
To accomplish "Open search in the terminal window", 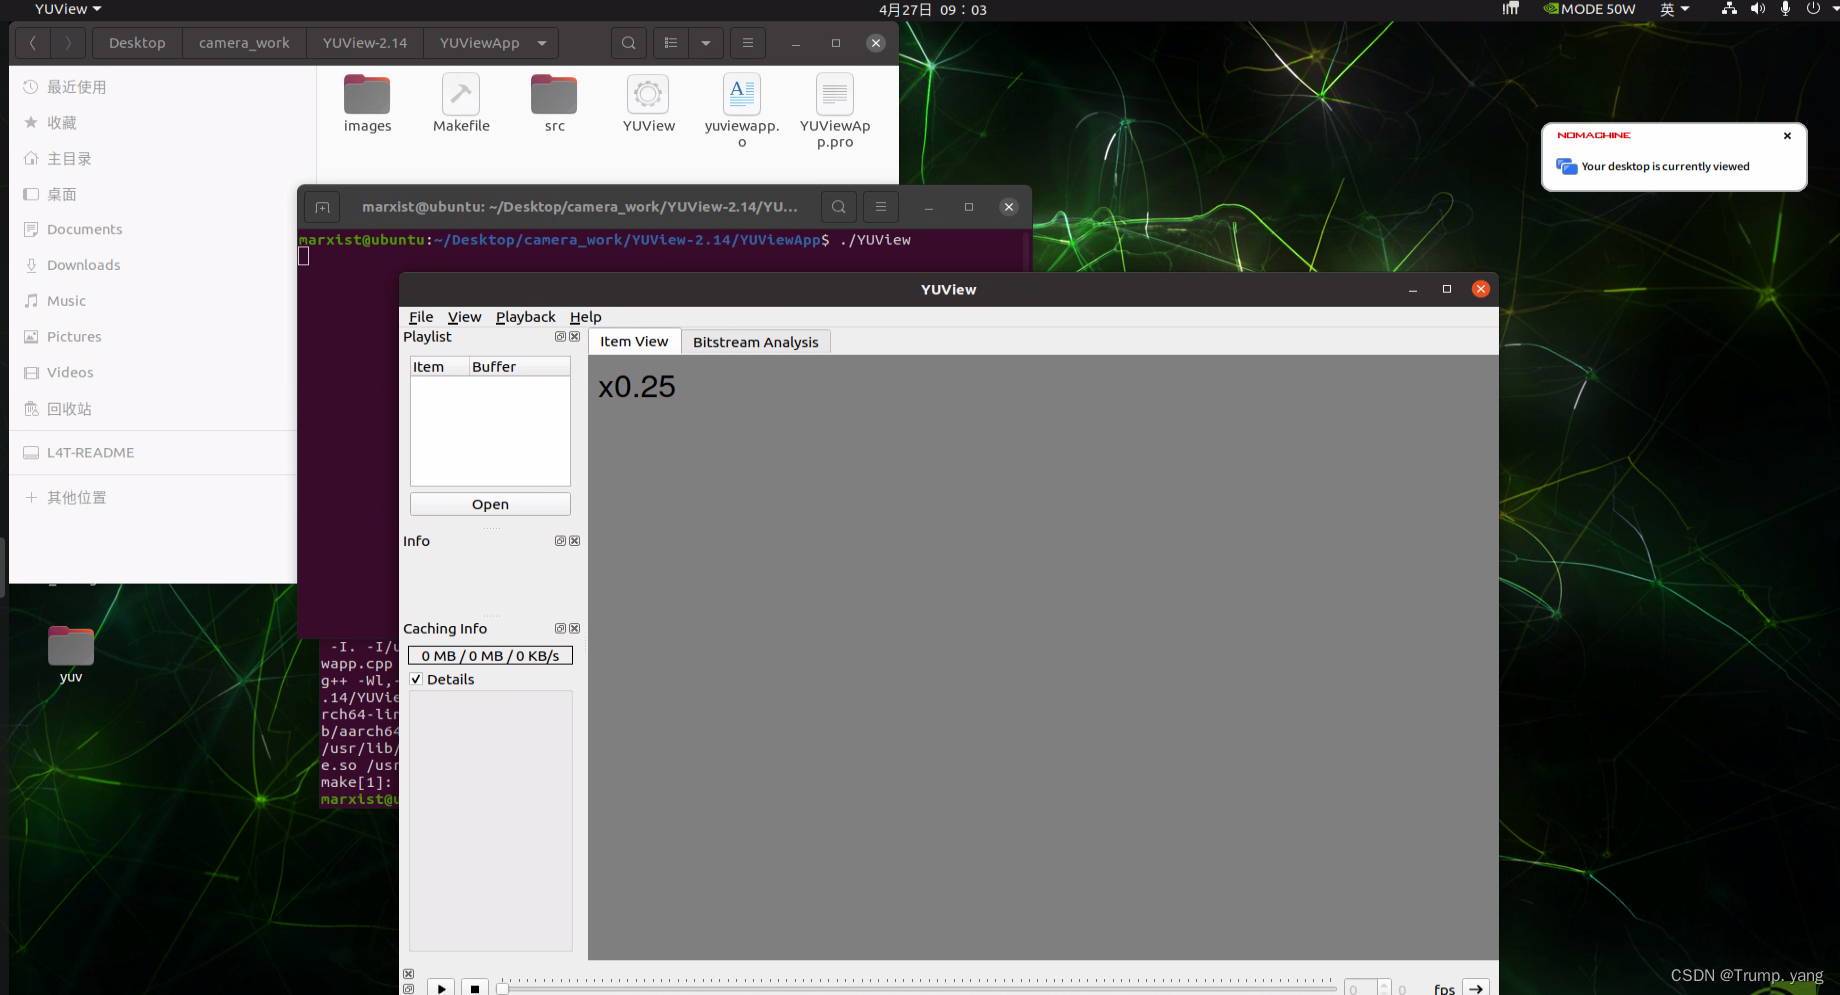I will (x=839, y=207).
